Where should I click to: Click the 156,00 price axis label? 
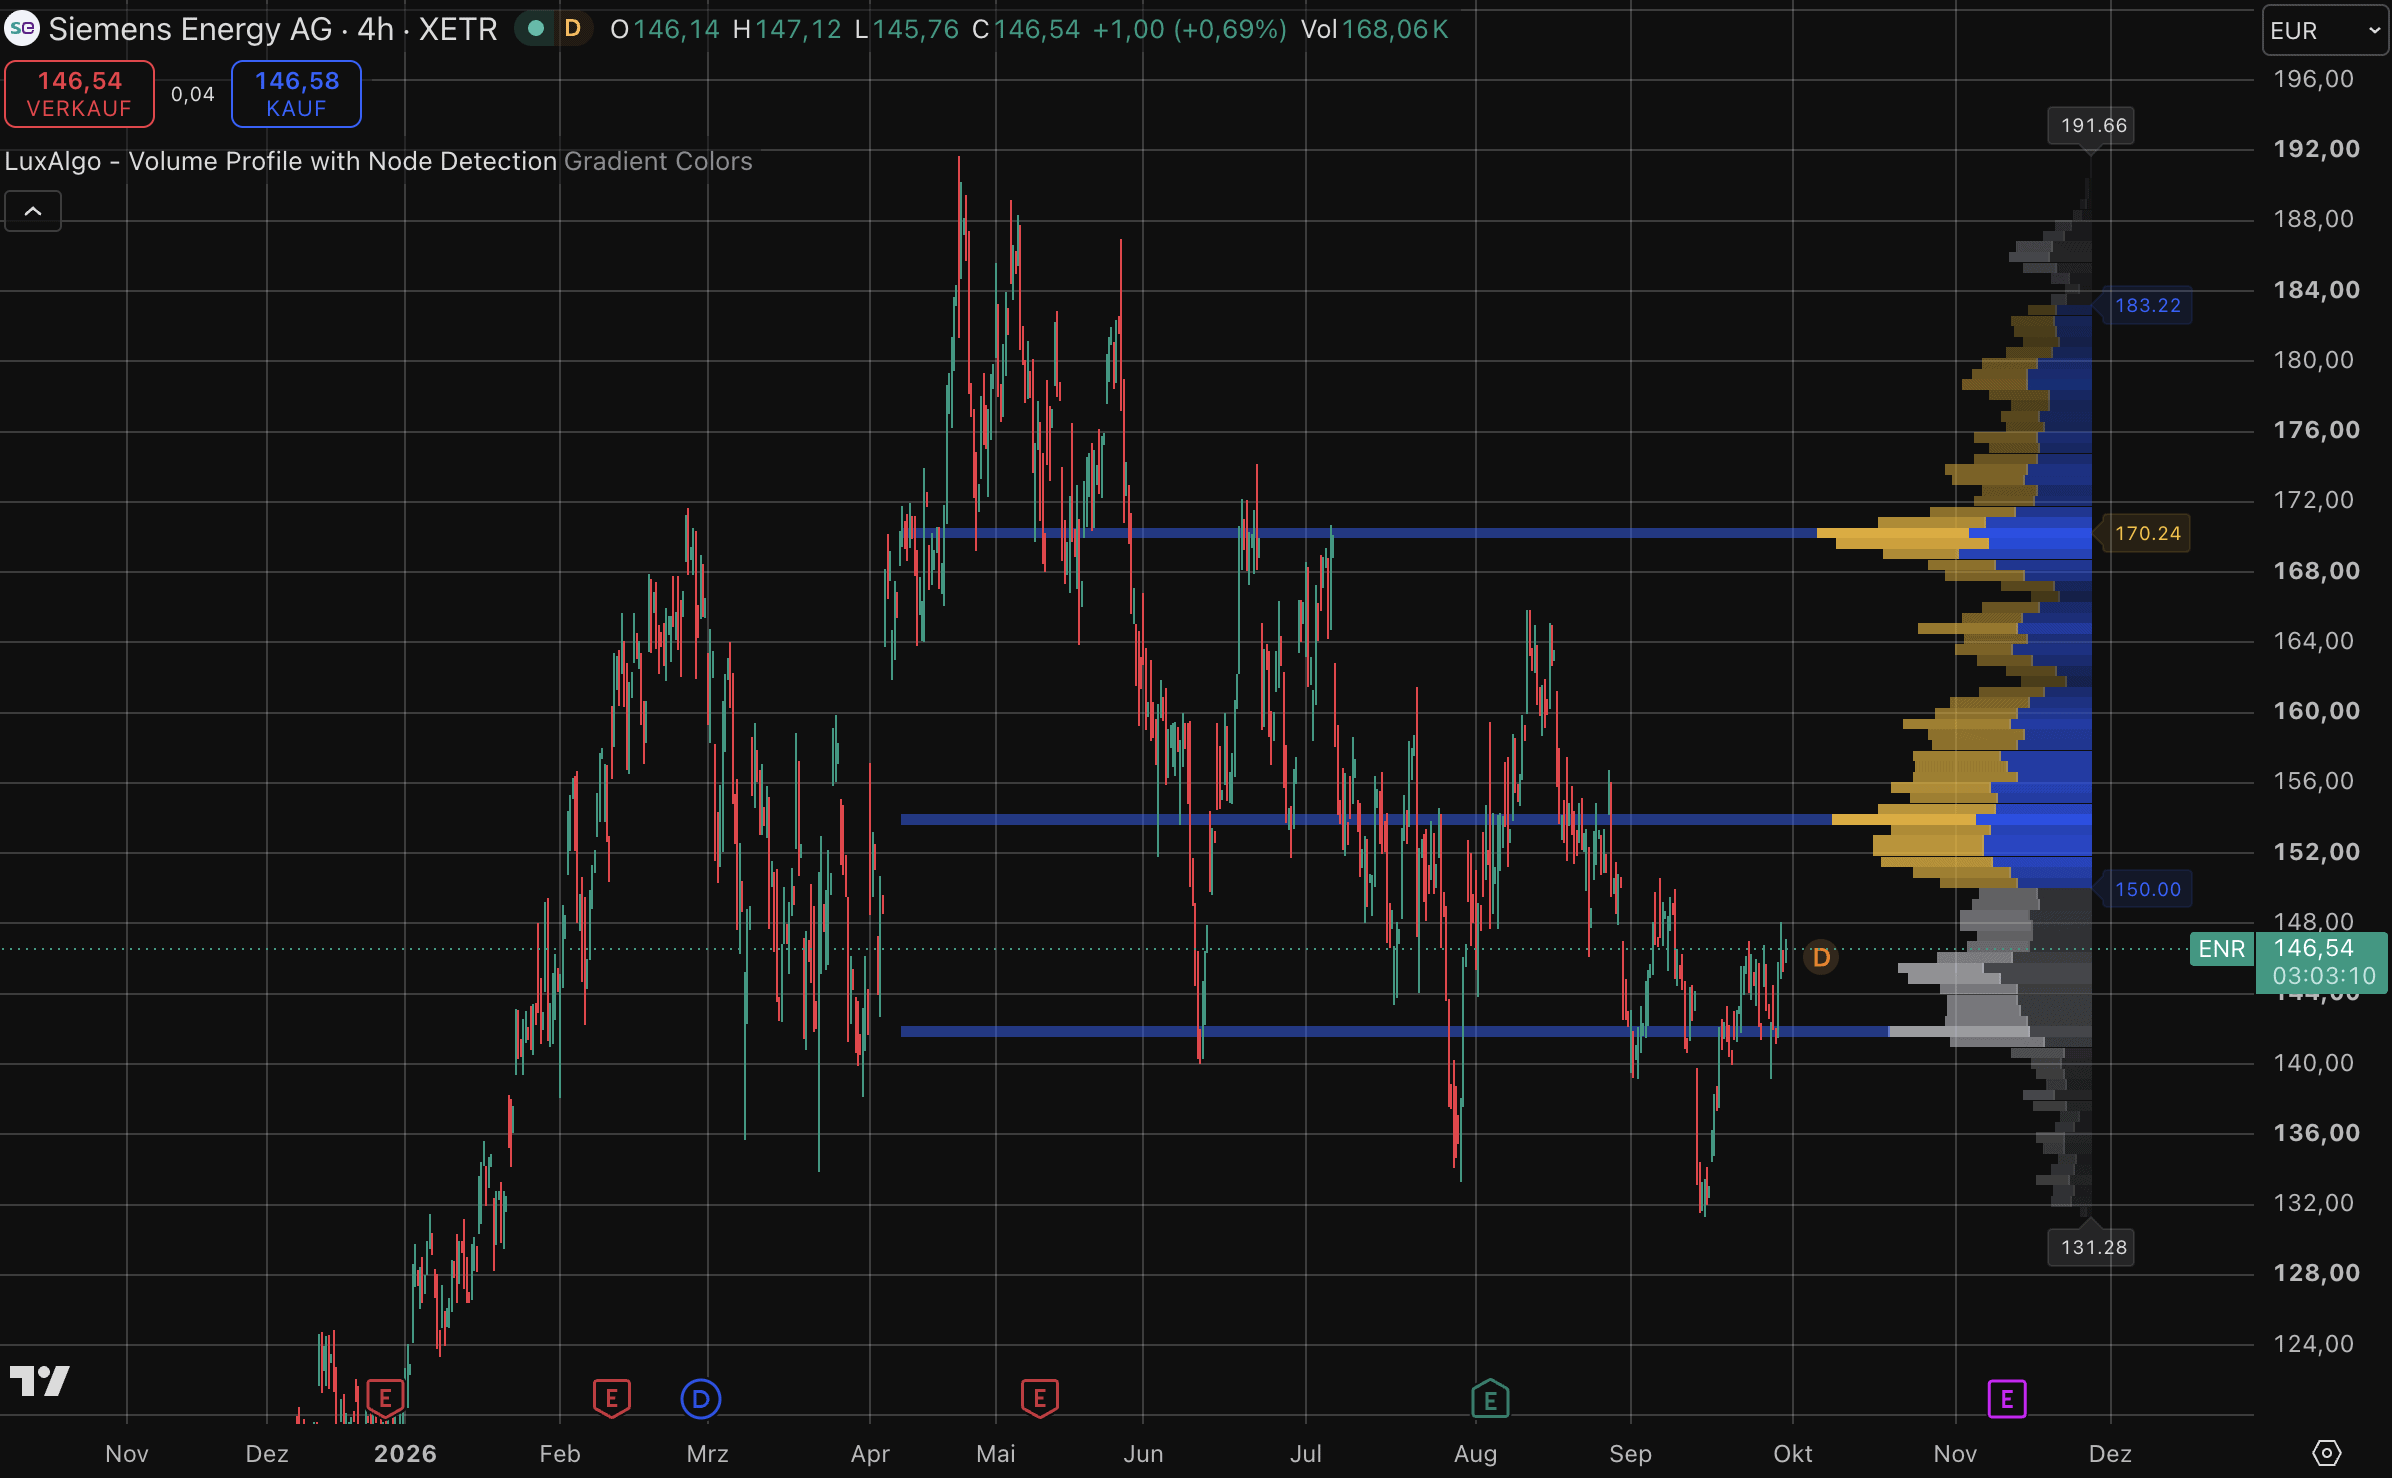point(2314,780)
